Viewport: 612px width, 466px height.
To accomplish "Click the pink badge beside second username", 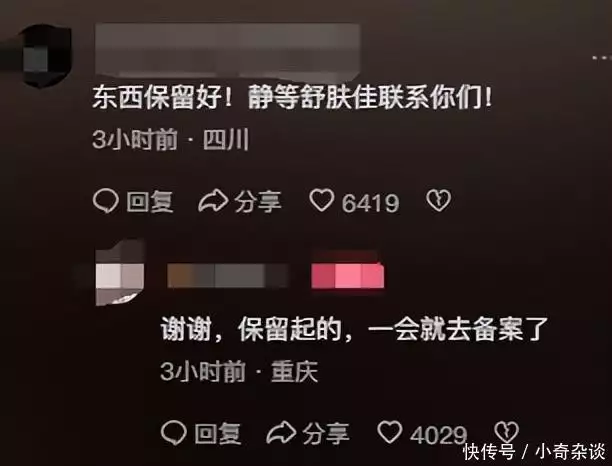I will click(348, 276).
